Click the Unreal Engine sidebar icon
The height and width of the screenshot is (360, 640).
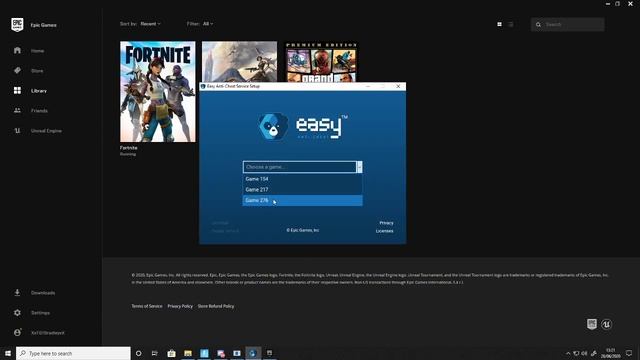pos(17,131)
